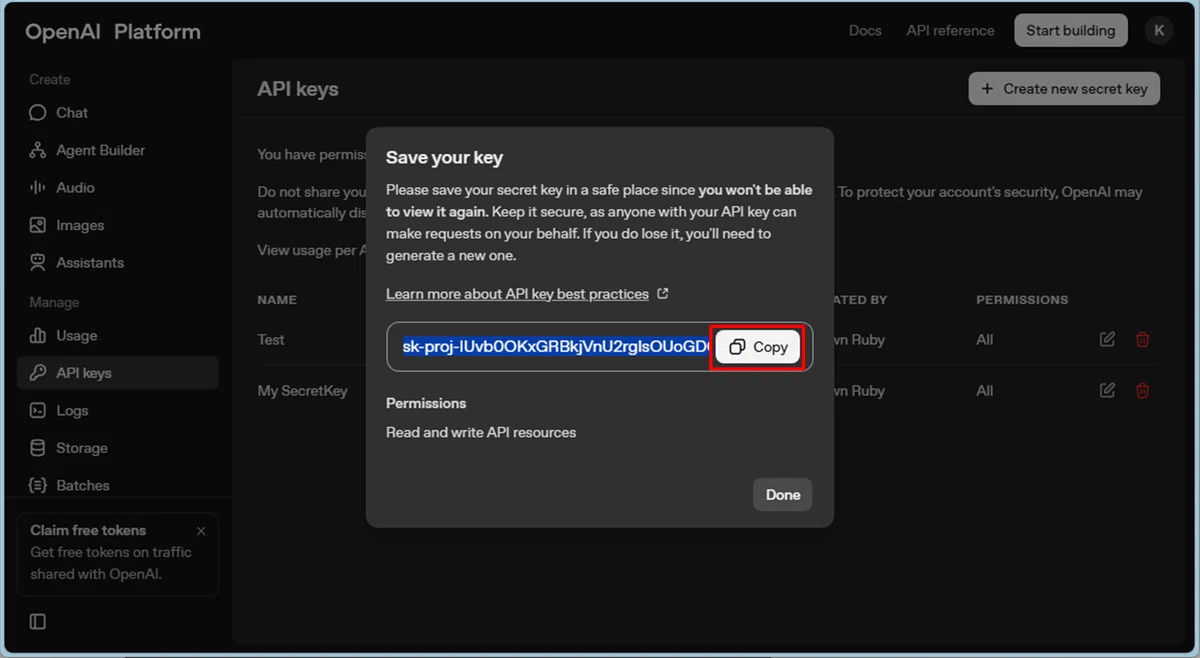Click the secret key text field
This screenshot has height=658, width=1200.
pos(600,347)
